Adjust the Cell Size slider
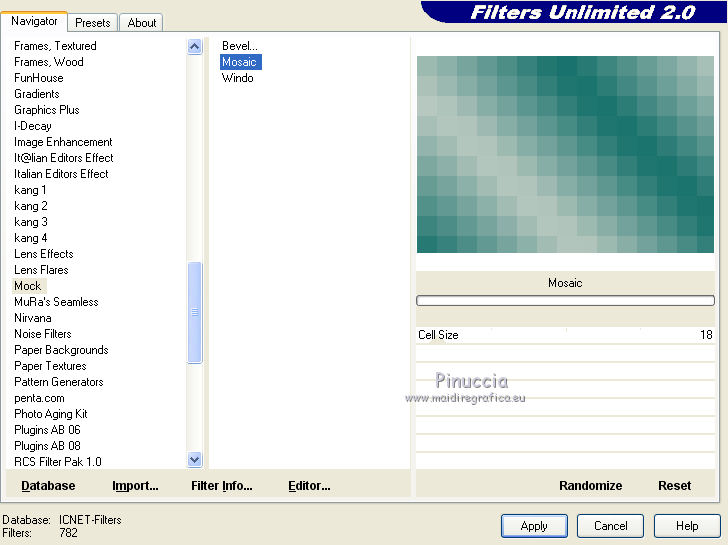728x545 pixels. click(565, 335)
